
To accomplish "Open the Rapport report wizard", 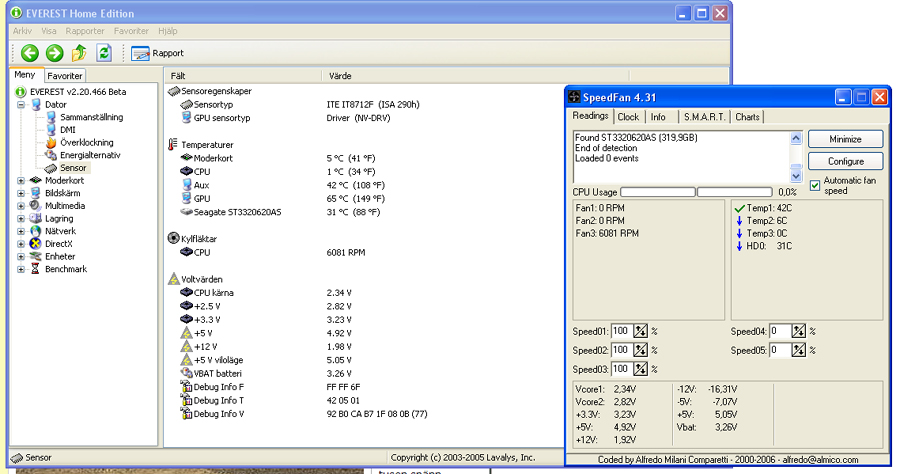I will 157,53.
